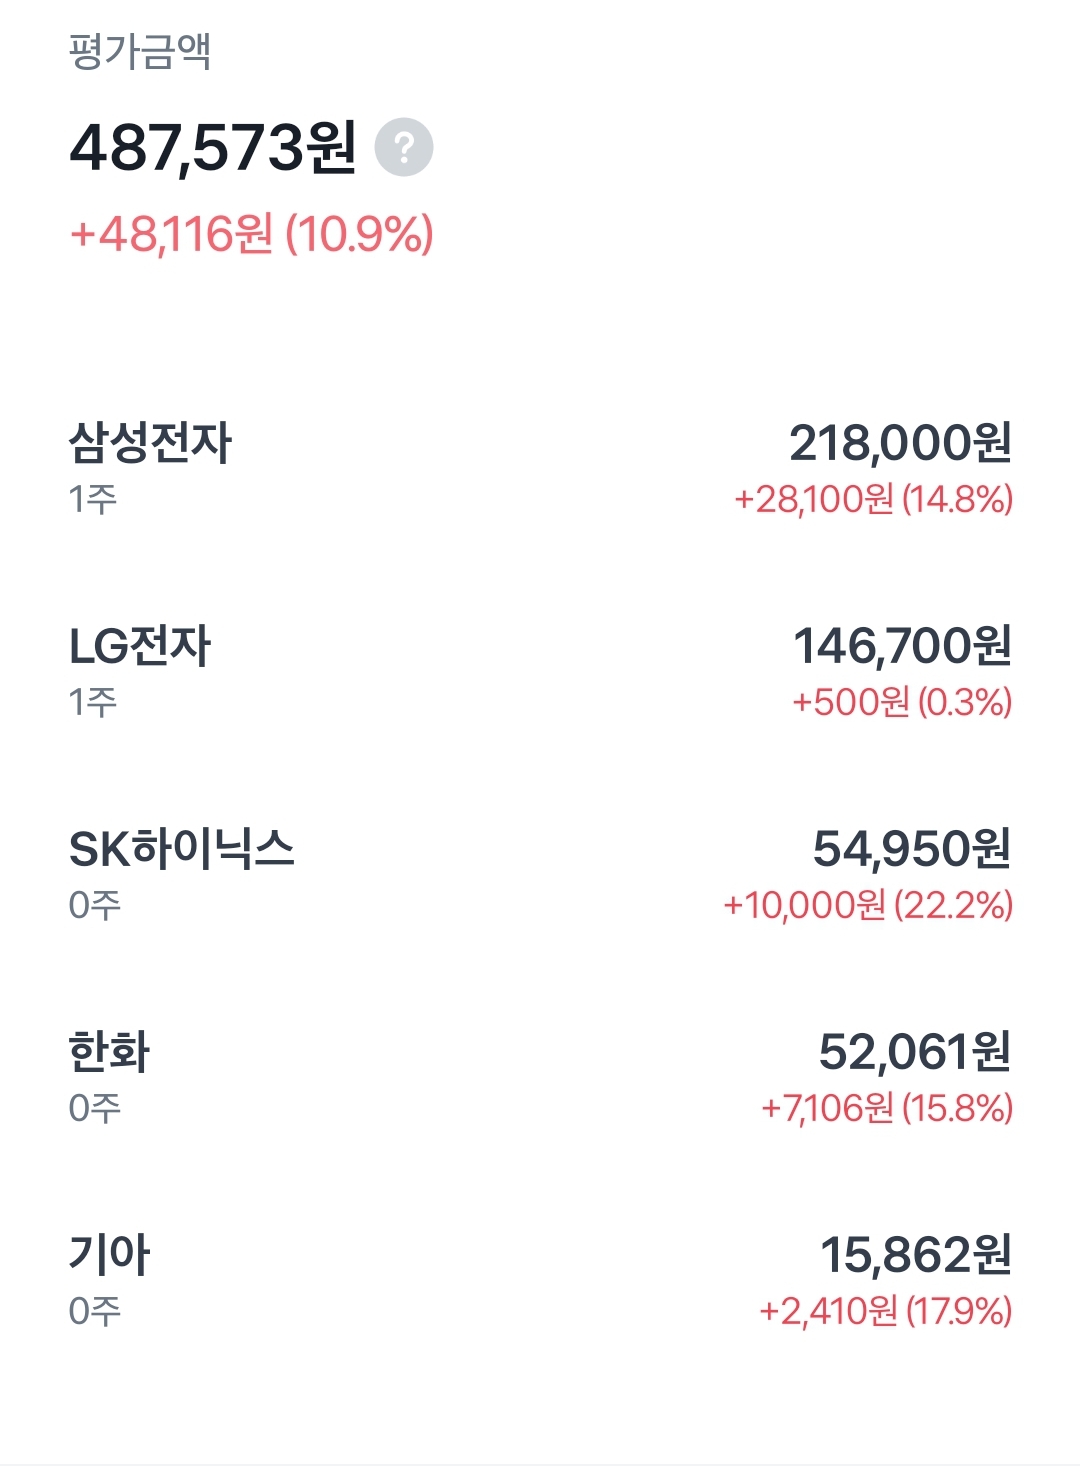Tap 한화's 52,061원 valuation
Image resolution: width=1080 pixels, height=1466 pixels.
click(x=914, y=1052)
